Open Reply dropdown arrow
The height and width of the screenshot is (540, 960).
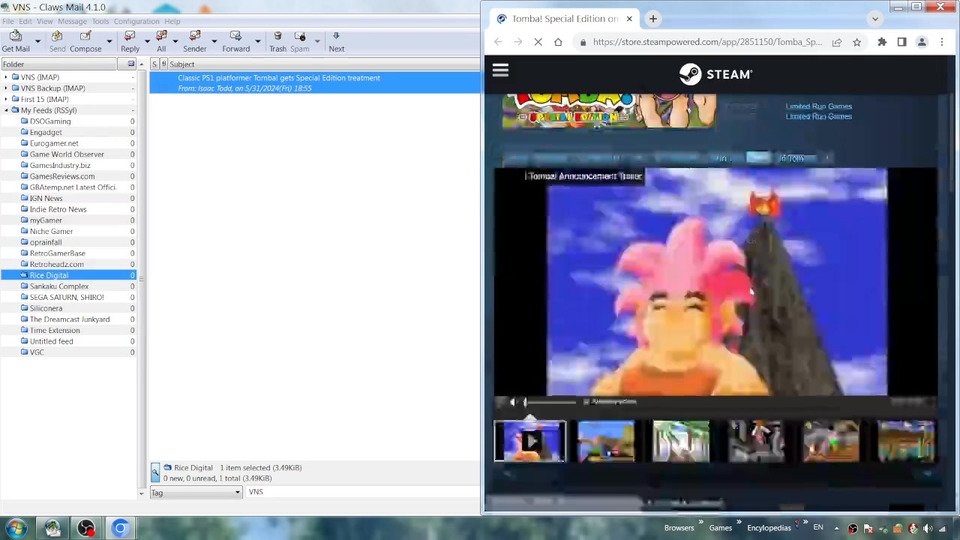click(147, 42)
